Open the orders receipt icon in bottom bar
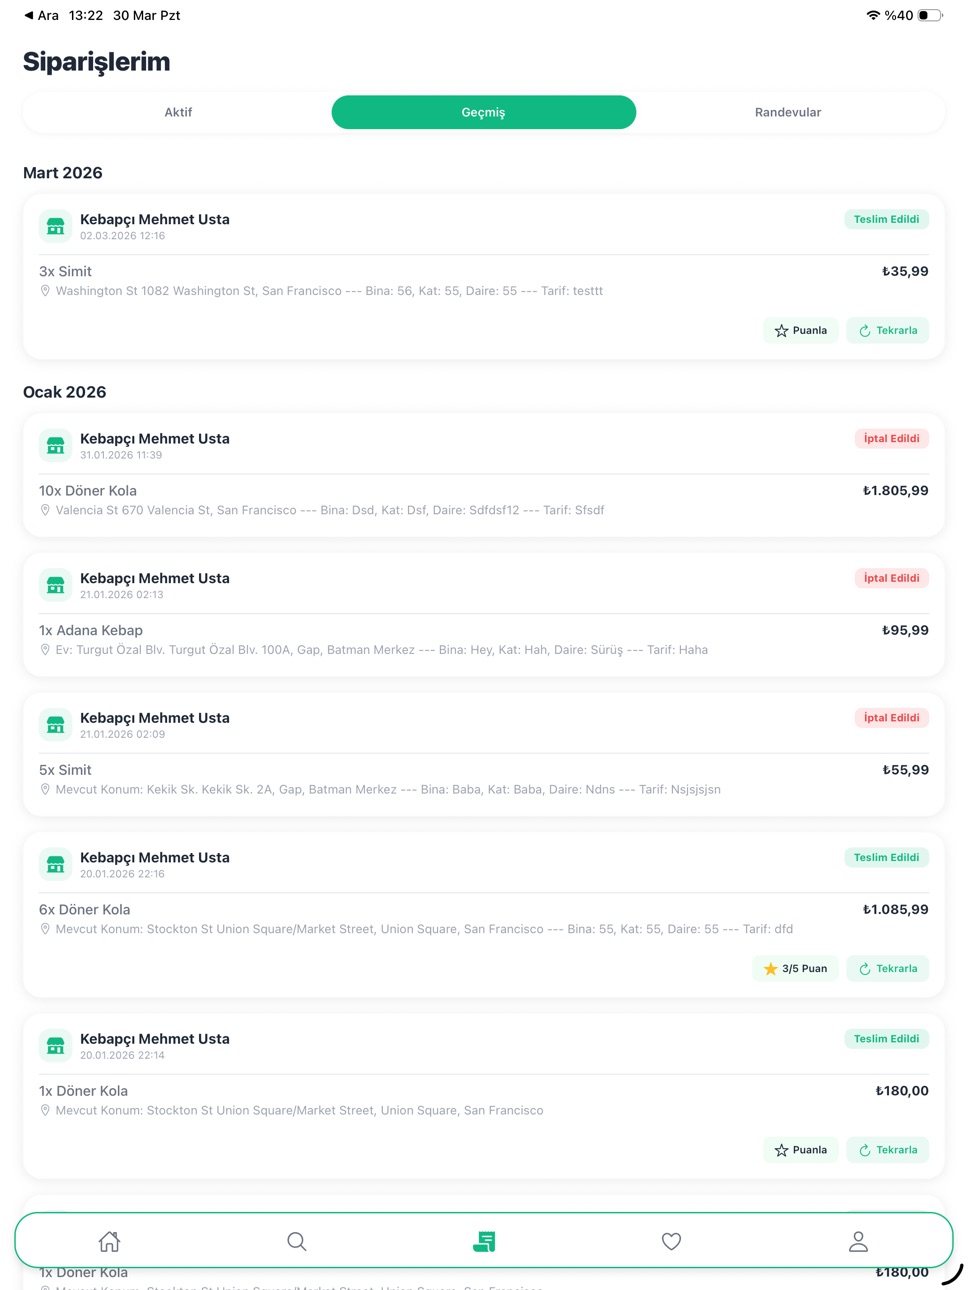 pyautogui.click(x=484, y=1241)
